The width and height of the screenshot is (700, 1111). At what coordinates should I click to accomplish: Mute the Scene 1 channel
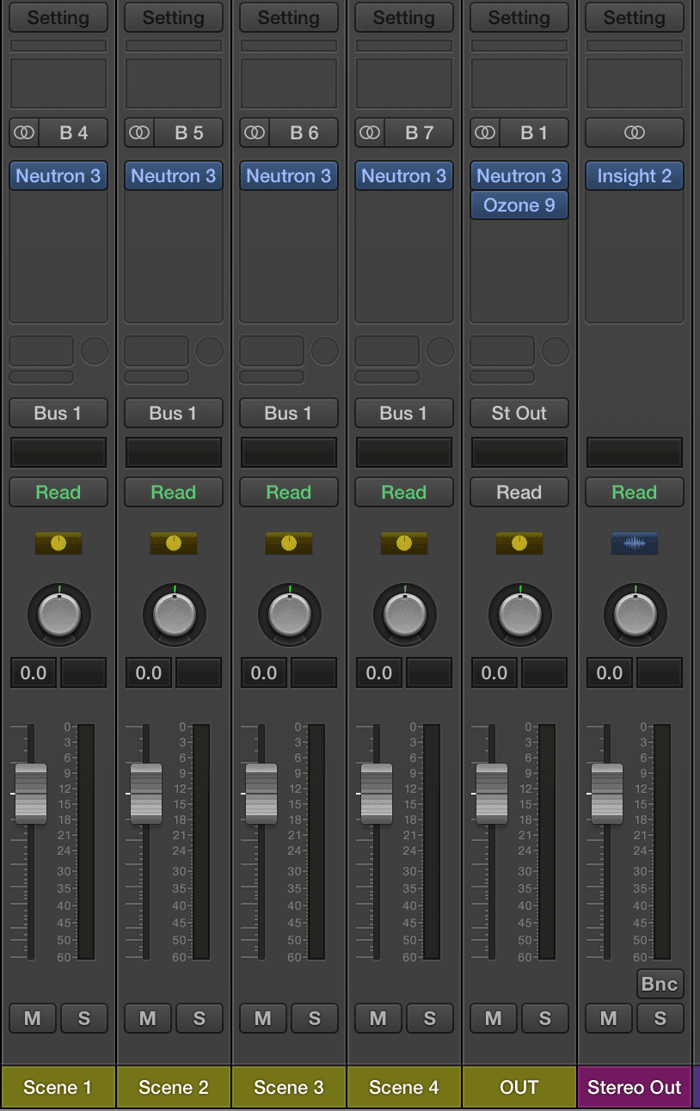point(33,1018)
